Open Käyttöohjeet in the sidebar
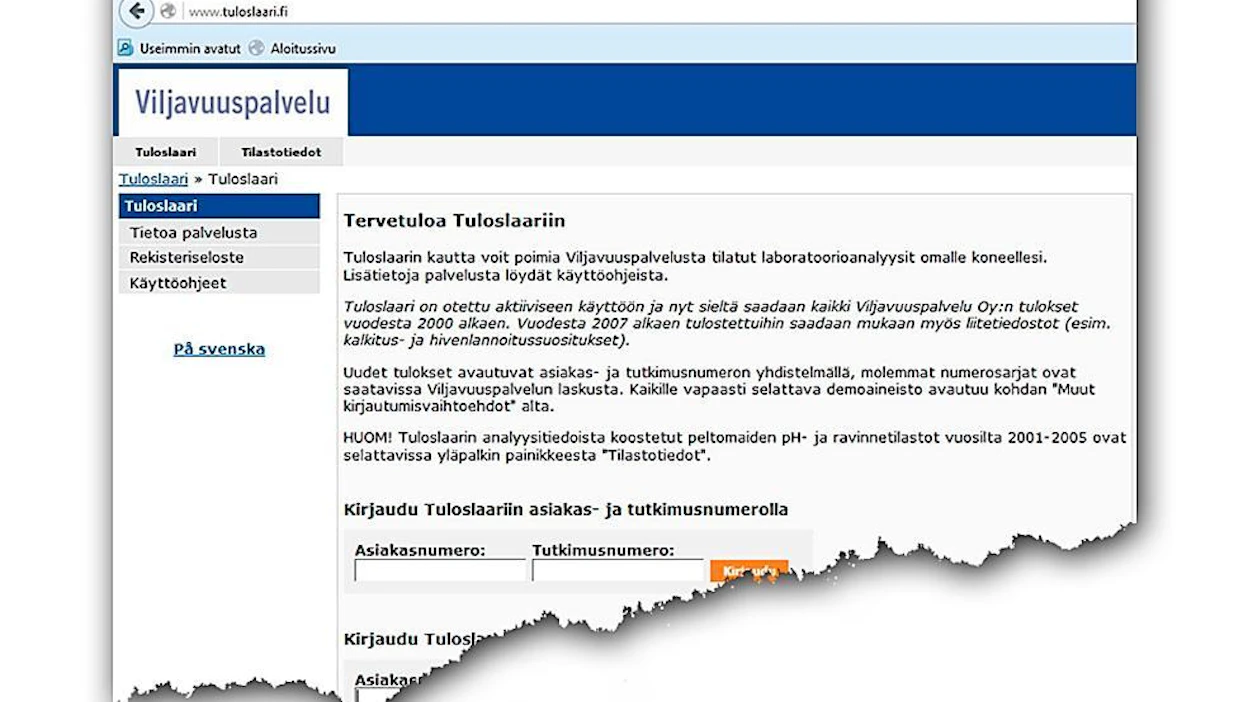The image size is (1248, 702). 219,283
